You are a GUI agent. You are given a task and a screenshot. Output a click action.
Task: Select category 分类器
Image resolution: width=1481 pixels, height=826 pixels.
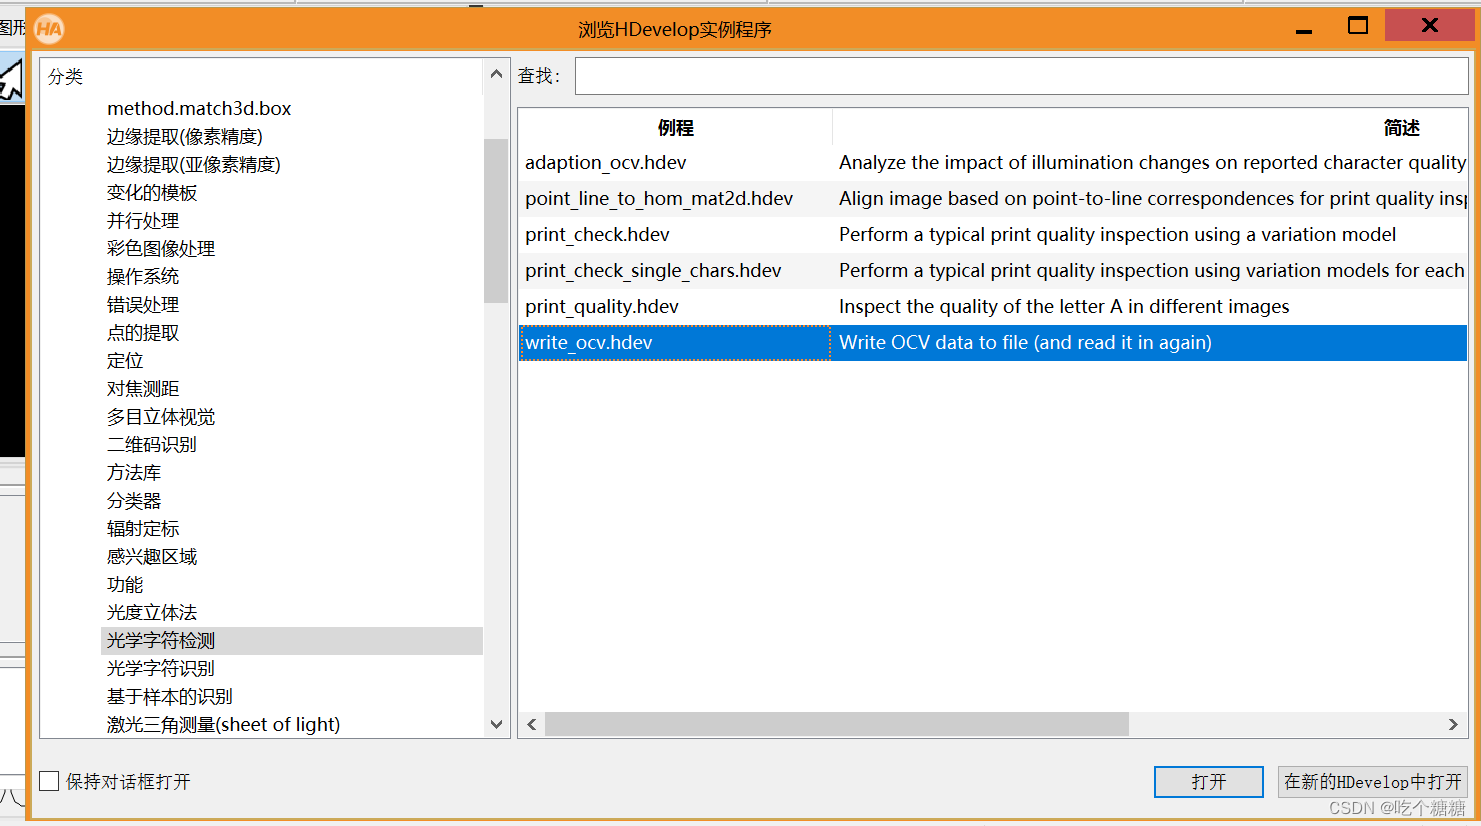tap(134, 500)
